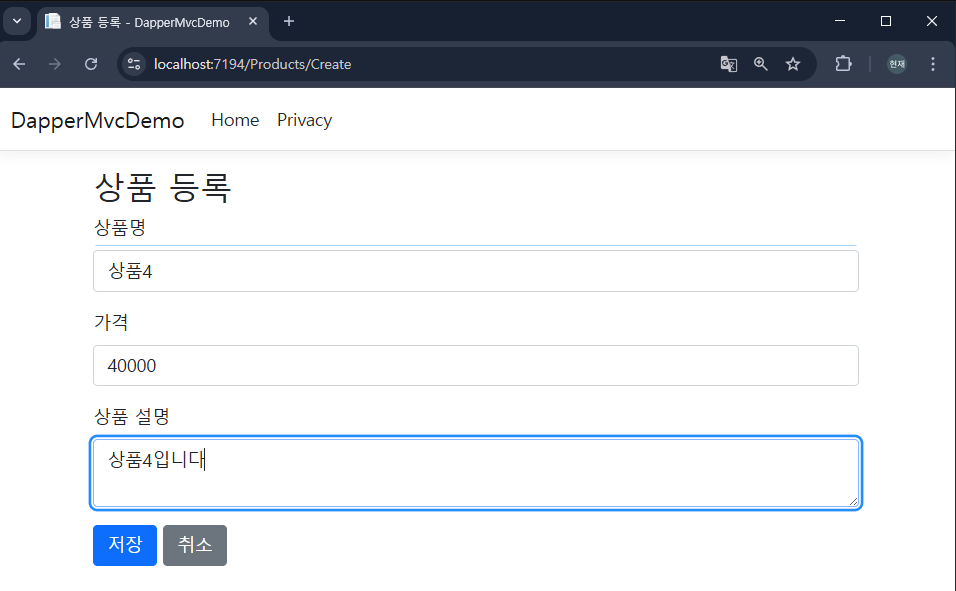The image size is (956, 591).
Task: Expand the tab search dropdown arrow
Action: coord(16,21)
